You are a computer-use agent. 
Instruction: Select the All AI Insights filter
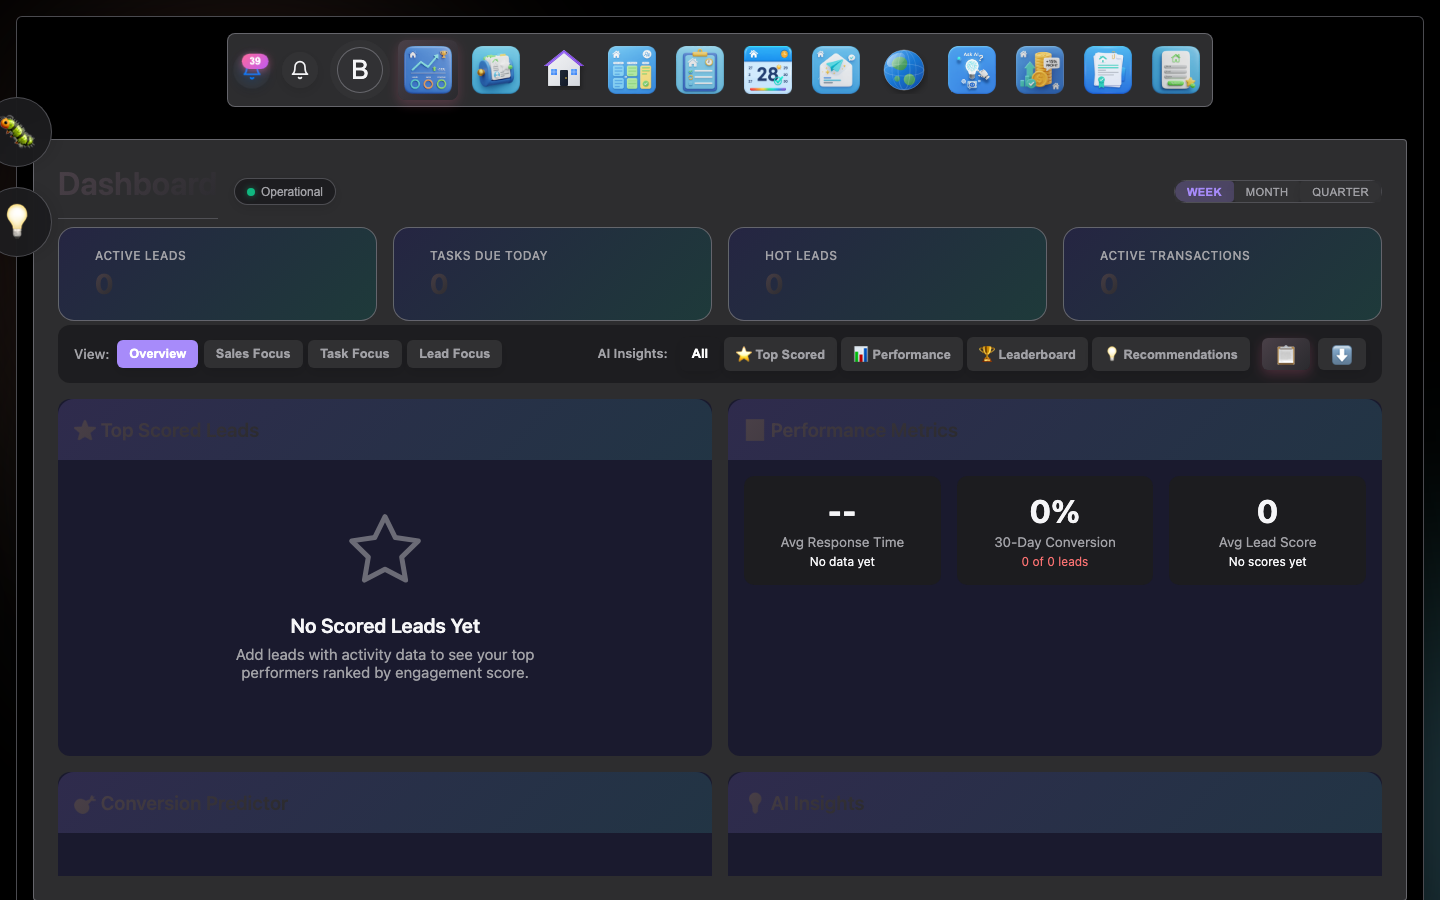699,353
